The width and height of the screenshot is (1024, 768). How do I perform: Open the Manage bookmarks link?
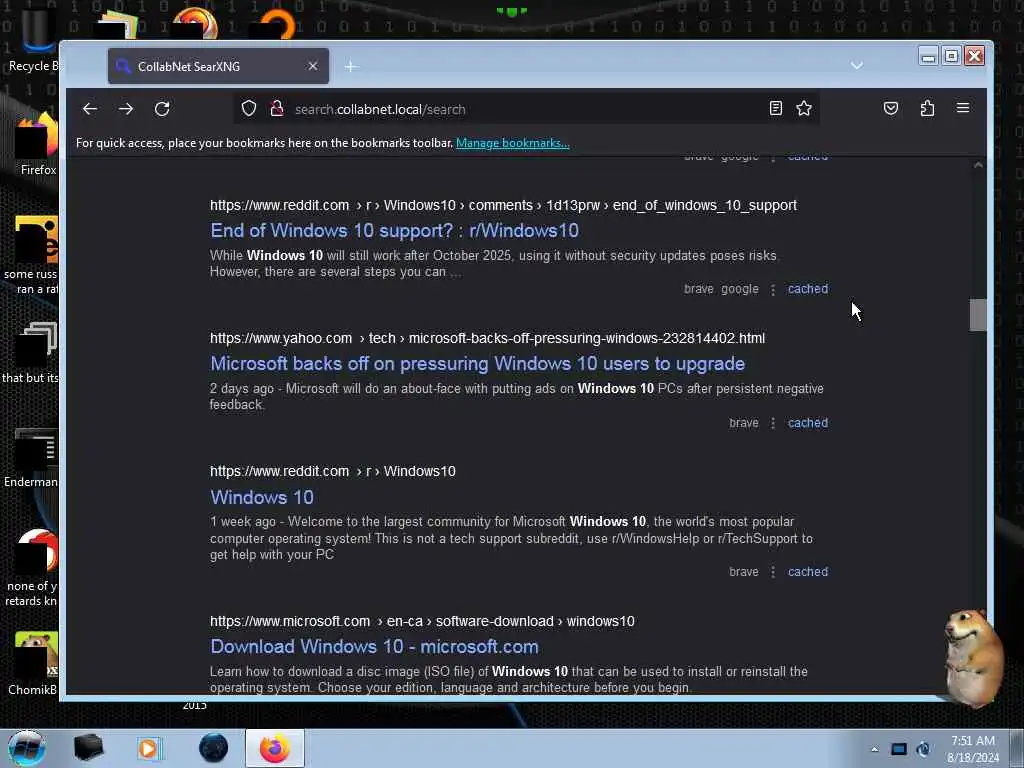click(513, 143)
